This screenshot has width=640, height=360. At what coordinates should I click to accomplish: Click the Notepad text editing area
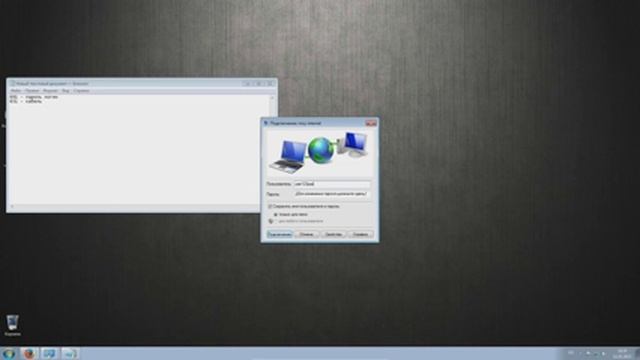click(139, 149)
